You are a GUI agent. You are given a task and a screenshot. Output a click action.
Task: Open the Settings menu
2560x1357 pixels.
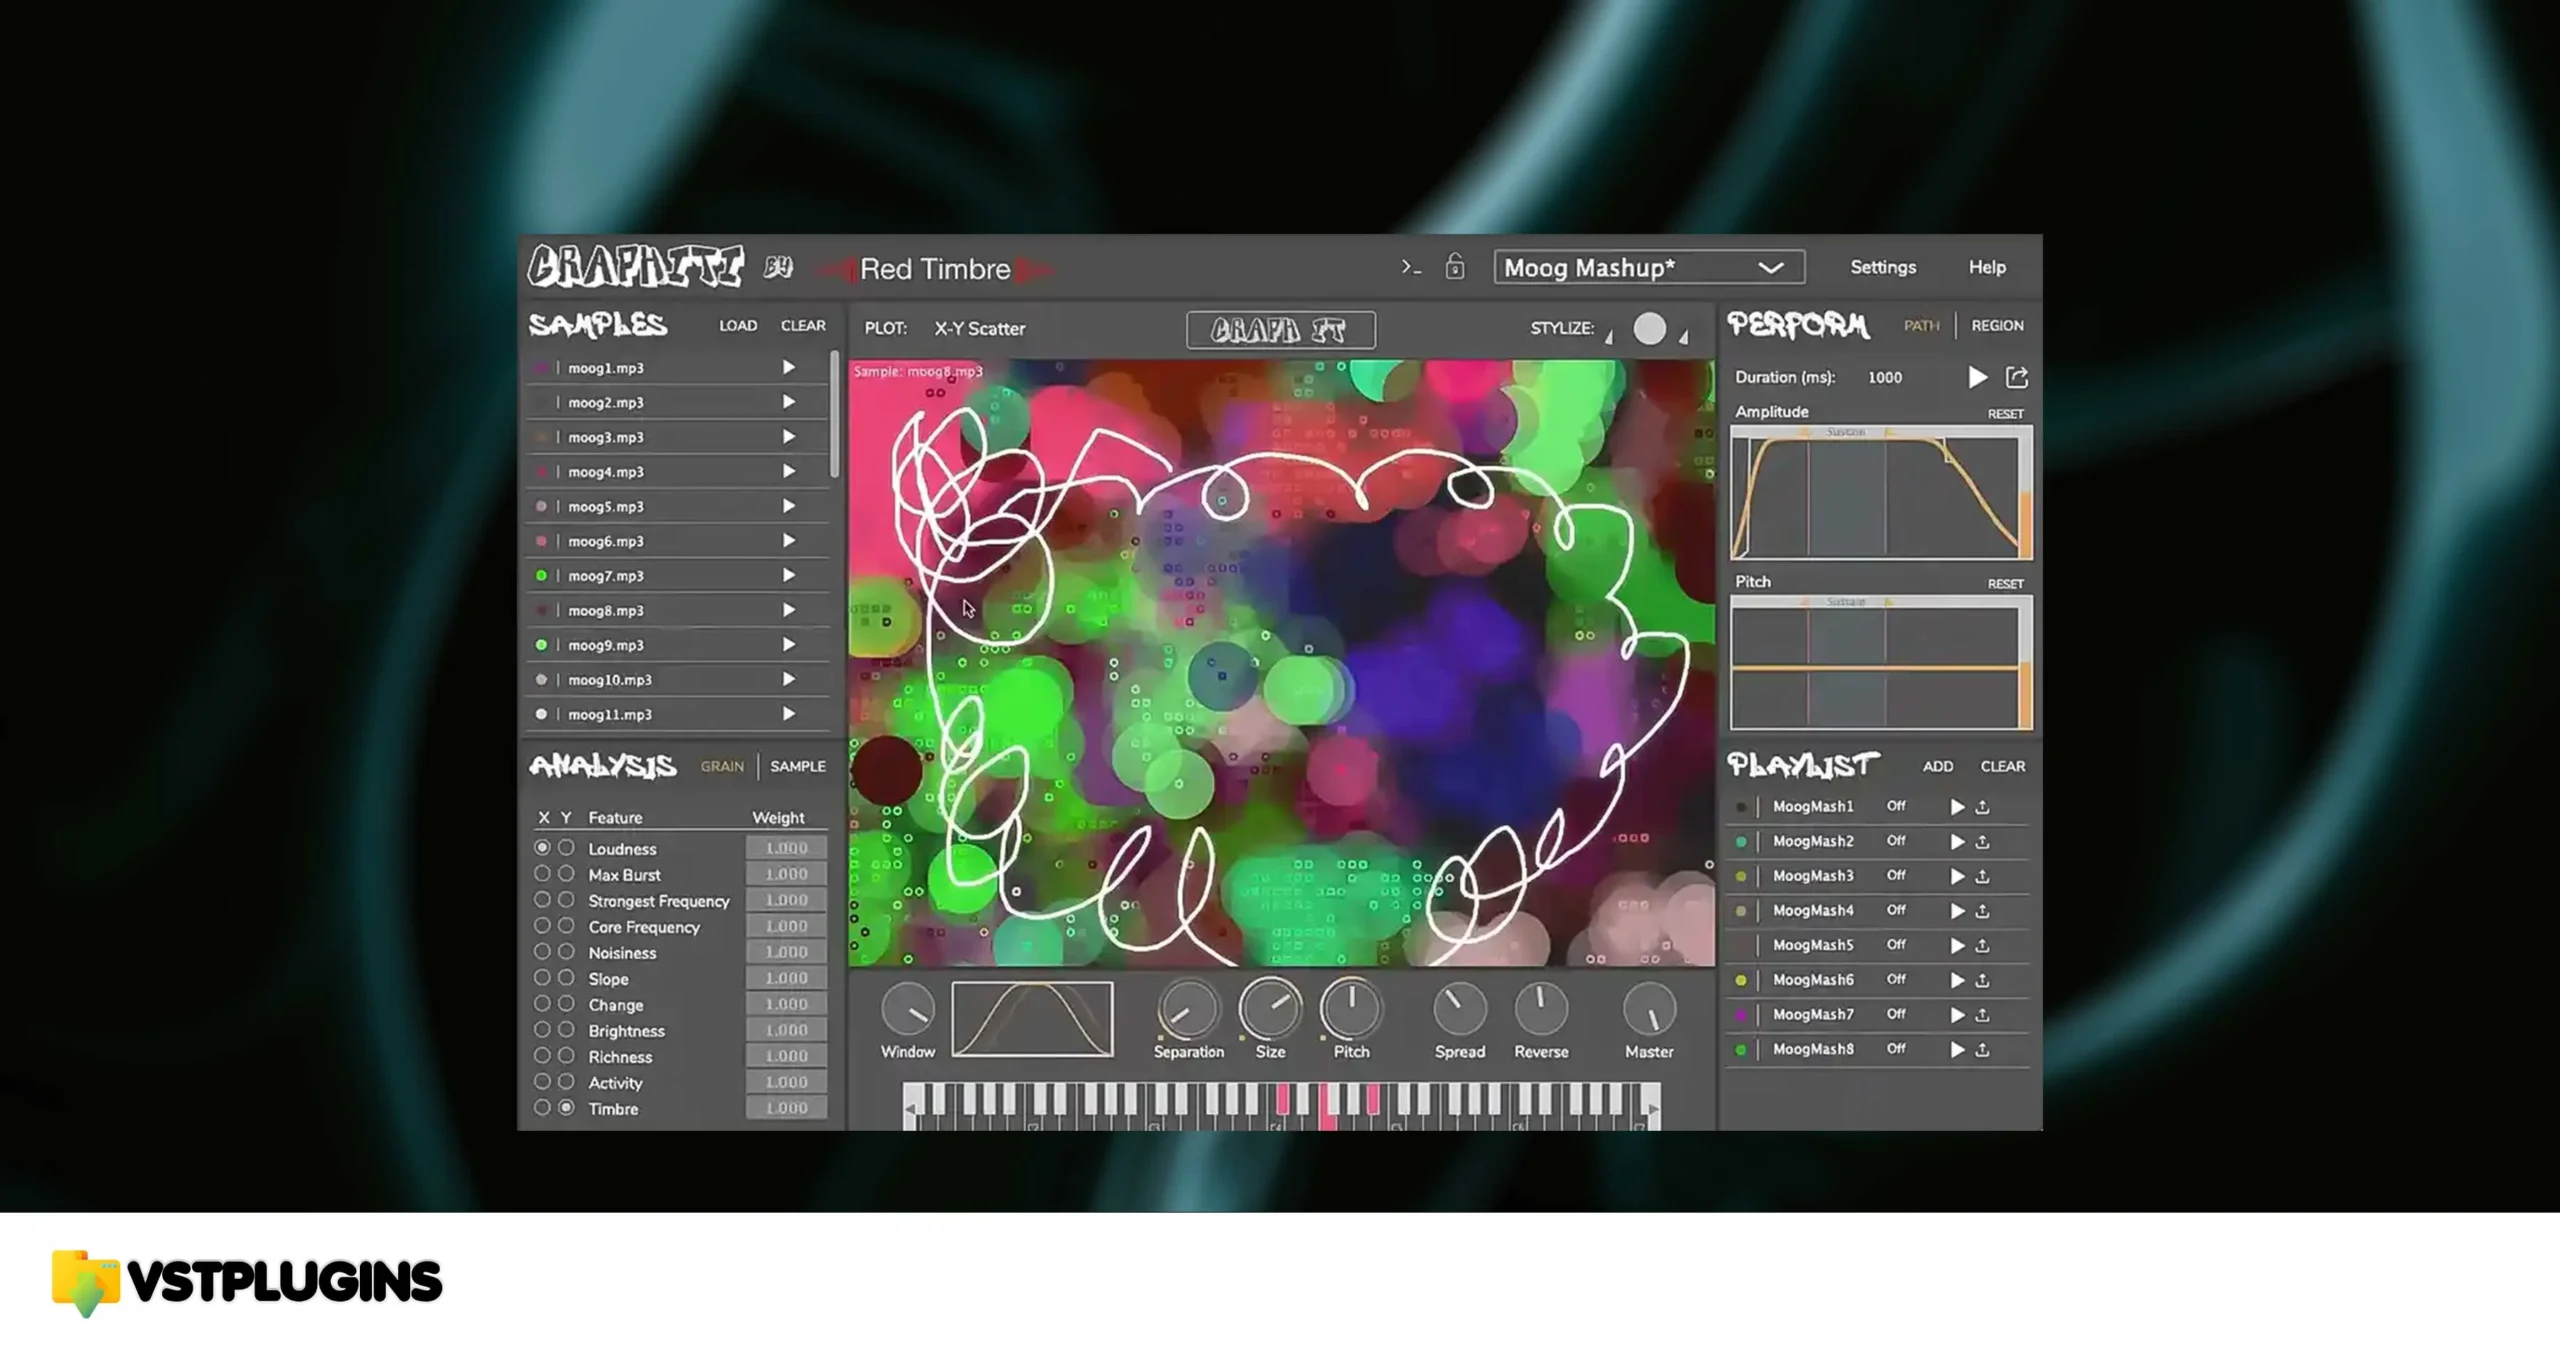click(x=1883, y=267)
